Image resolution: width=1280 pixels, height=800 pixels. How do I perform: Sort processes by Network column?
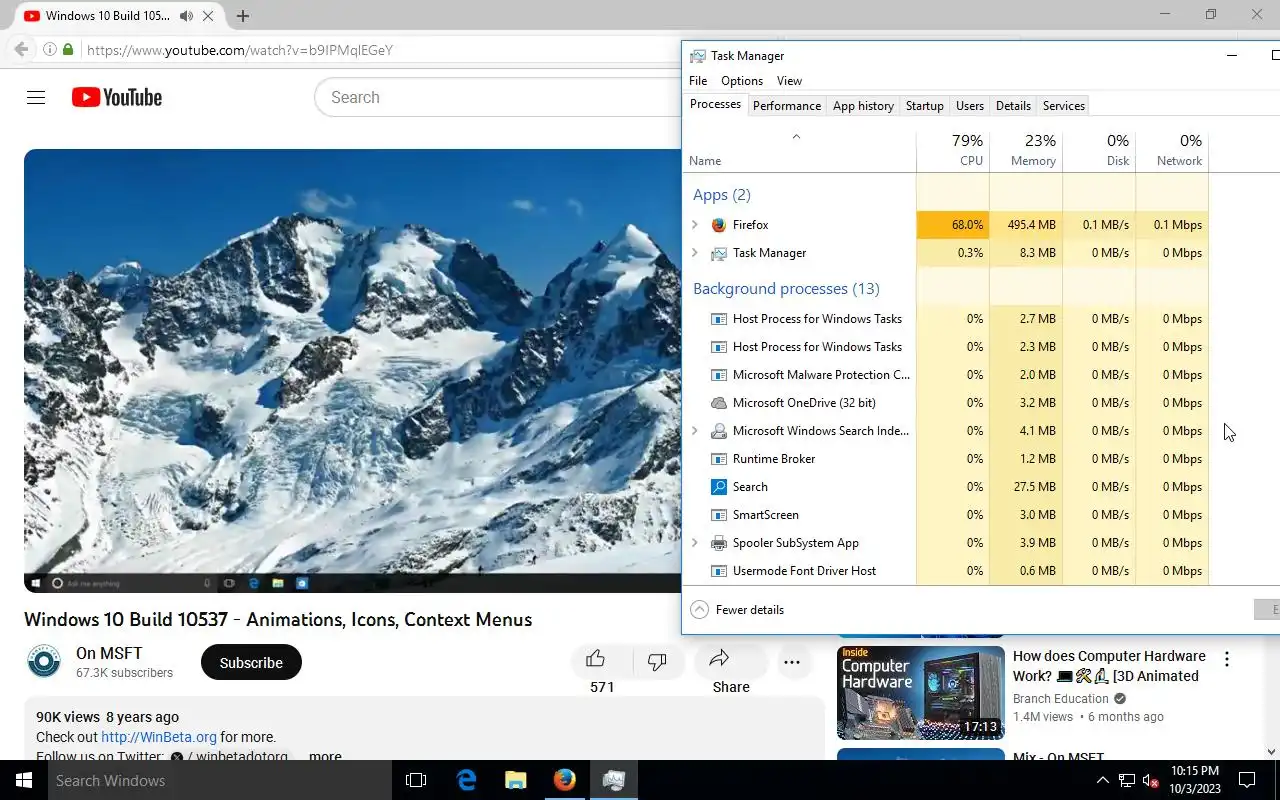(1172, 150)
